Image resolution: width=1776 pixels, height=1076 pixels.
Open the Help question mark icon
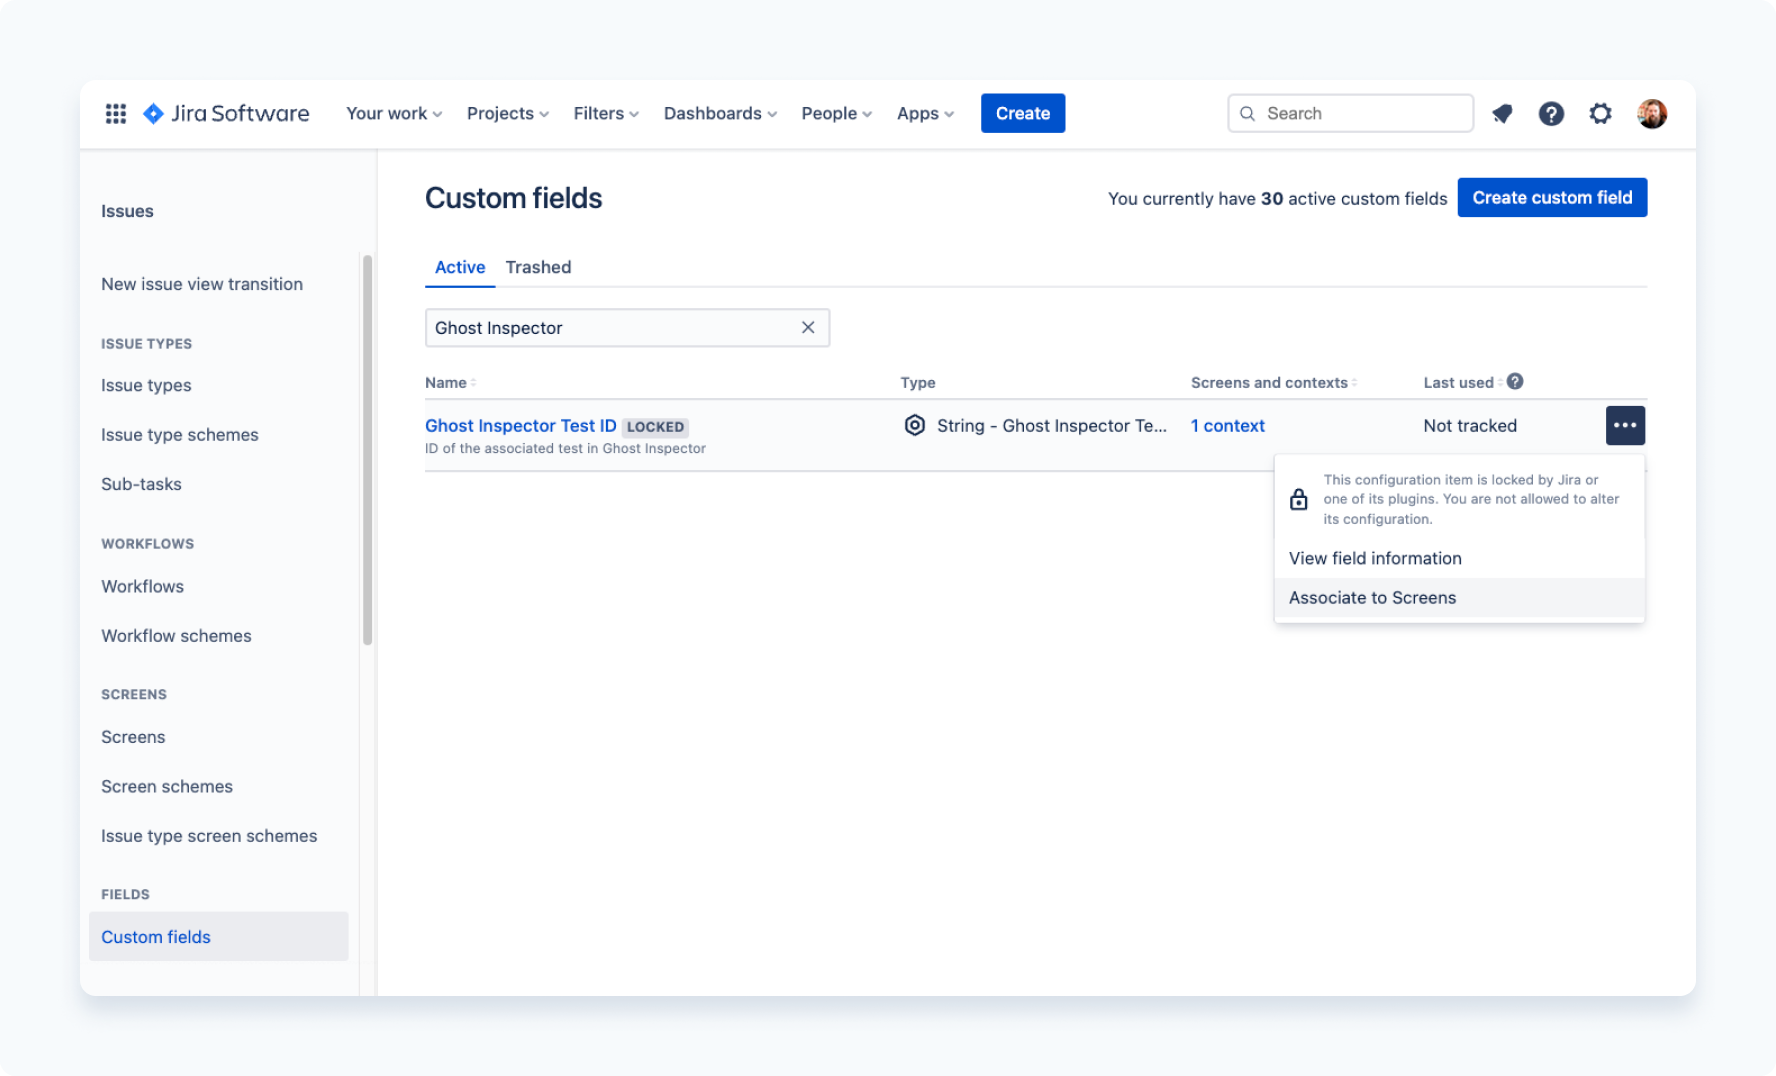pos(1551,114)
